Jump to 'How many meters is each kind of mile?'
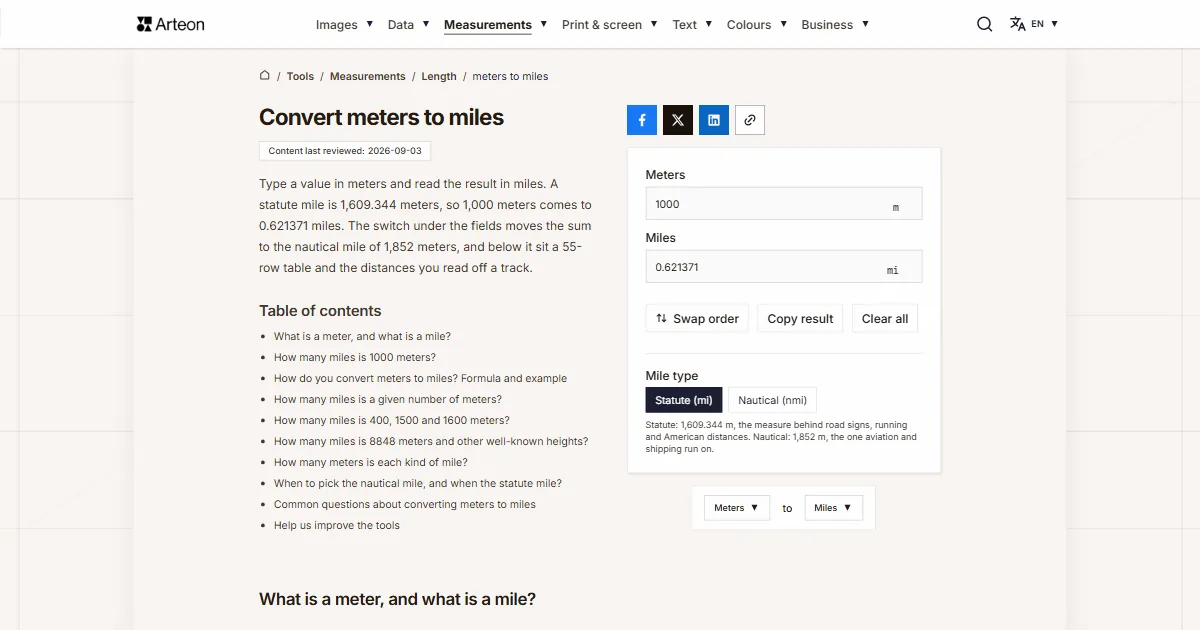1200x630 pixels. click(371, 463)
